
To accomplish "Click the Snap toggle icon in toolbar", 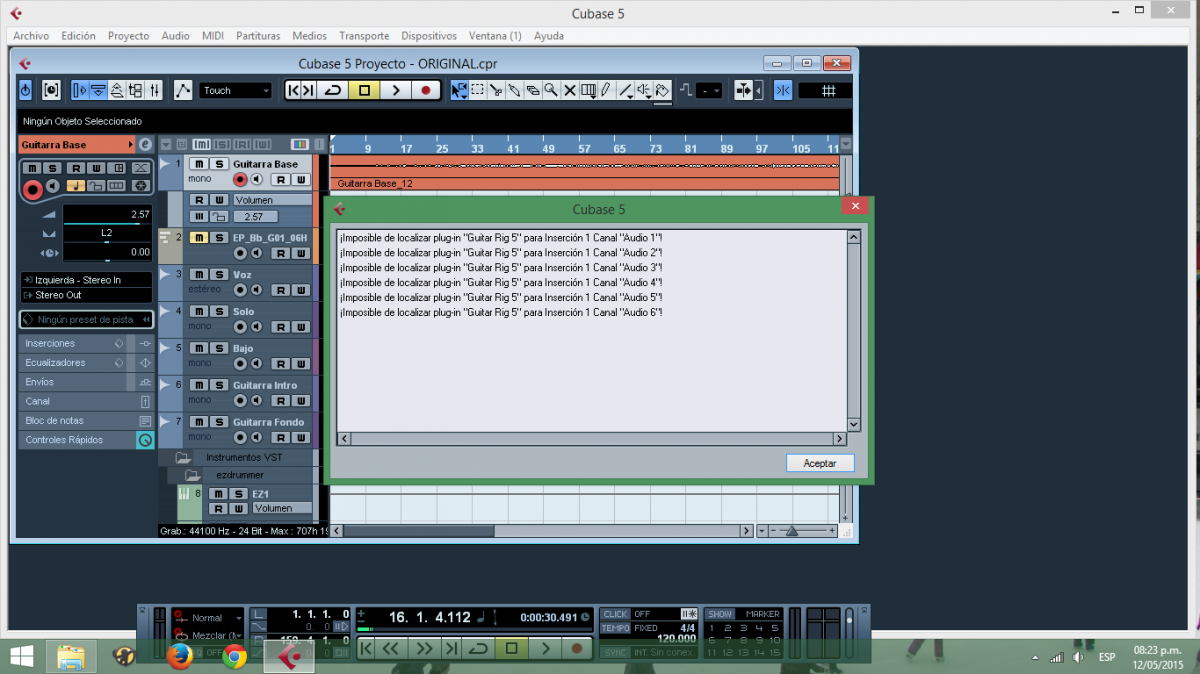I will click(x=782, y=90).
